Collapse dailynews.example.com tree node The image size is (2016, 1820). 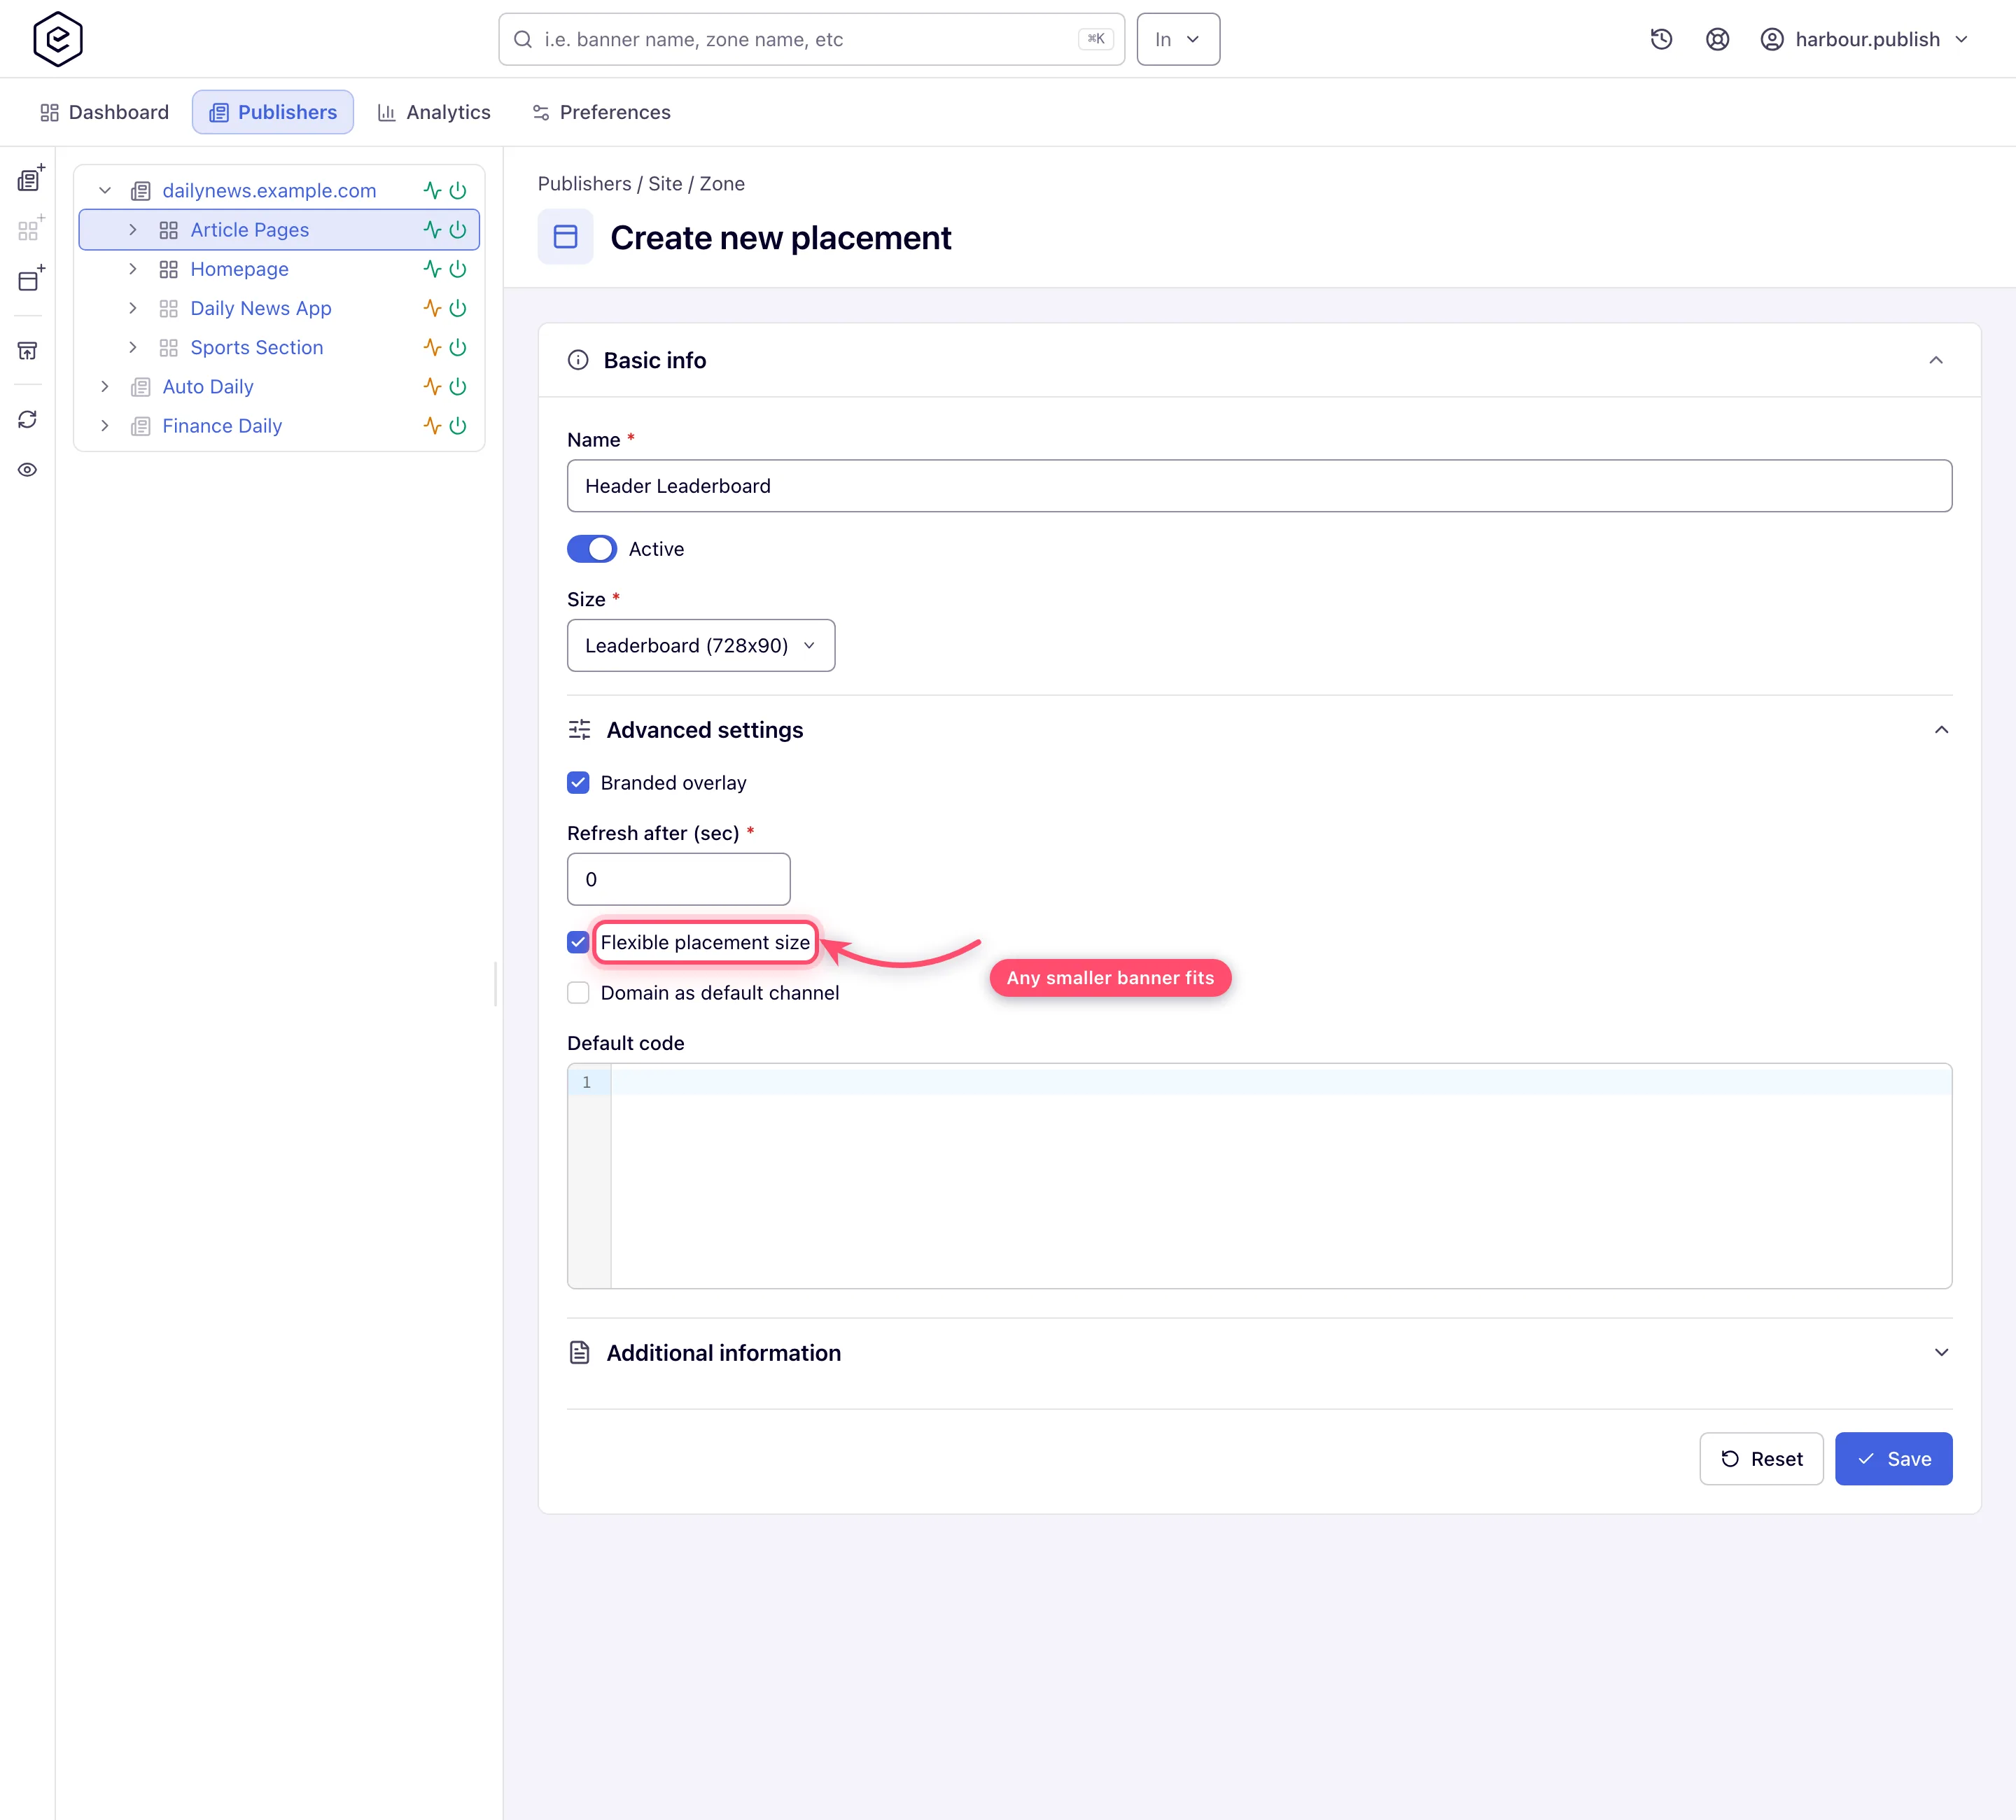[x=105, y=190]
